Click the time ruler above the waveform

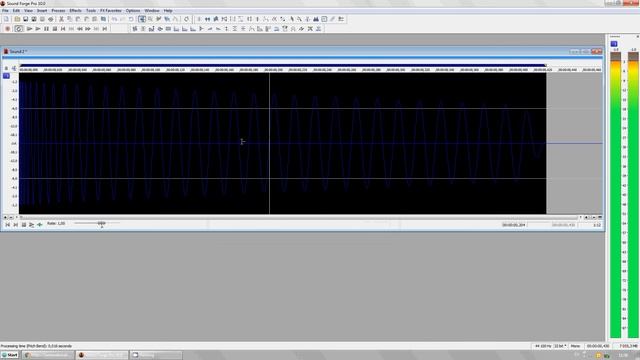310,70
